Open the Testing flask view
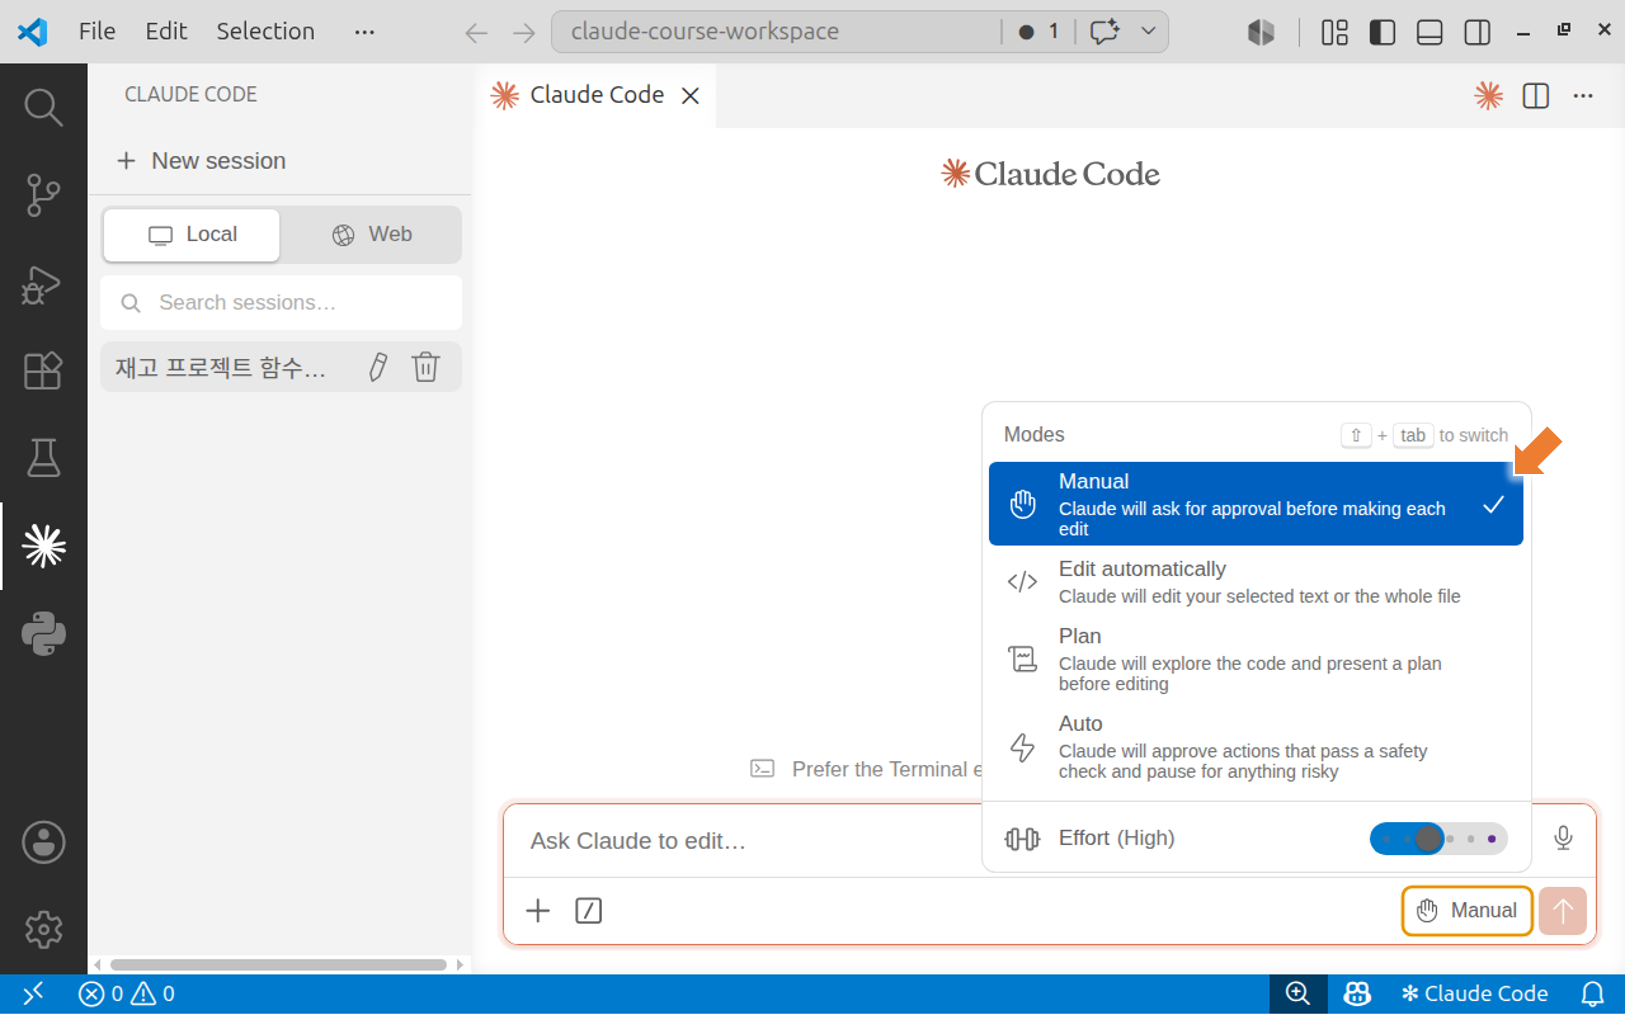This screenshot has height=1015, width=1625. pyautogui.click(x=43, y=458)
